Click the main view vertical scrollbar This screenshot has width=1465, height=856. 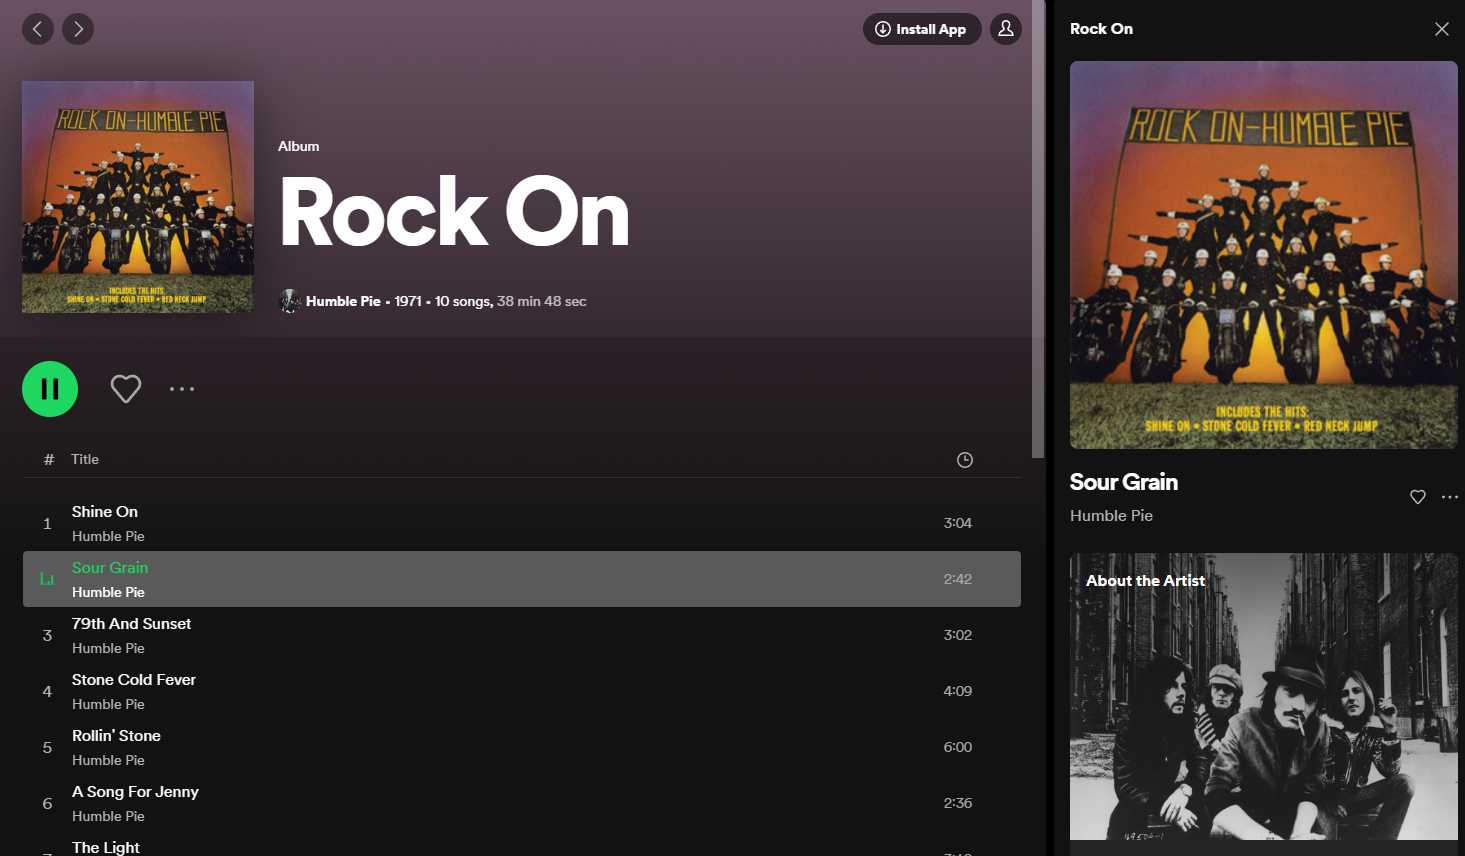[x=1038, y=230]
